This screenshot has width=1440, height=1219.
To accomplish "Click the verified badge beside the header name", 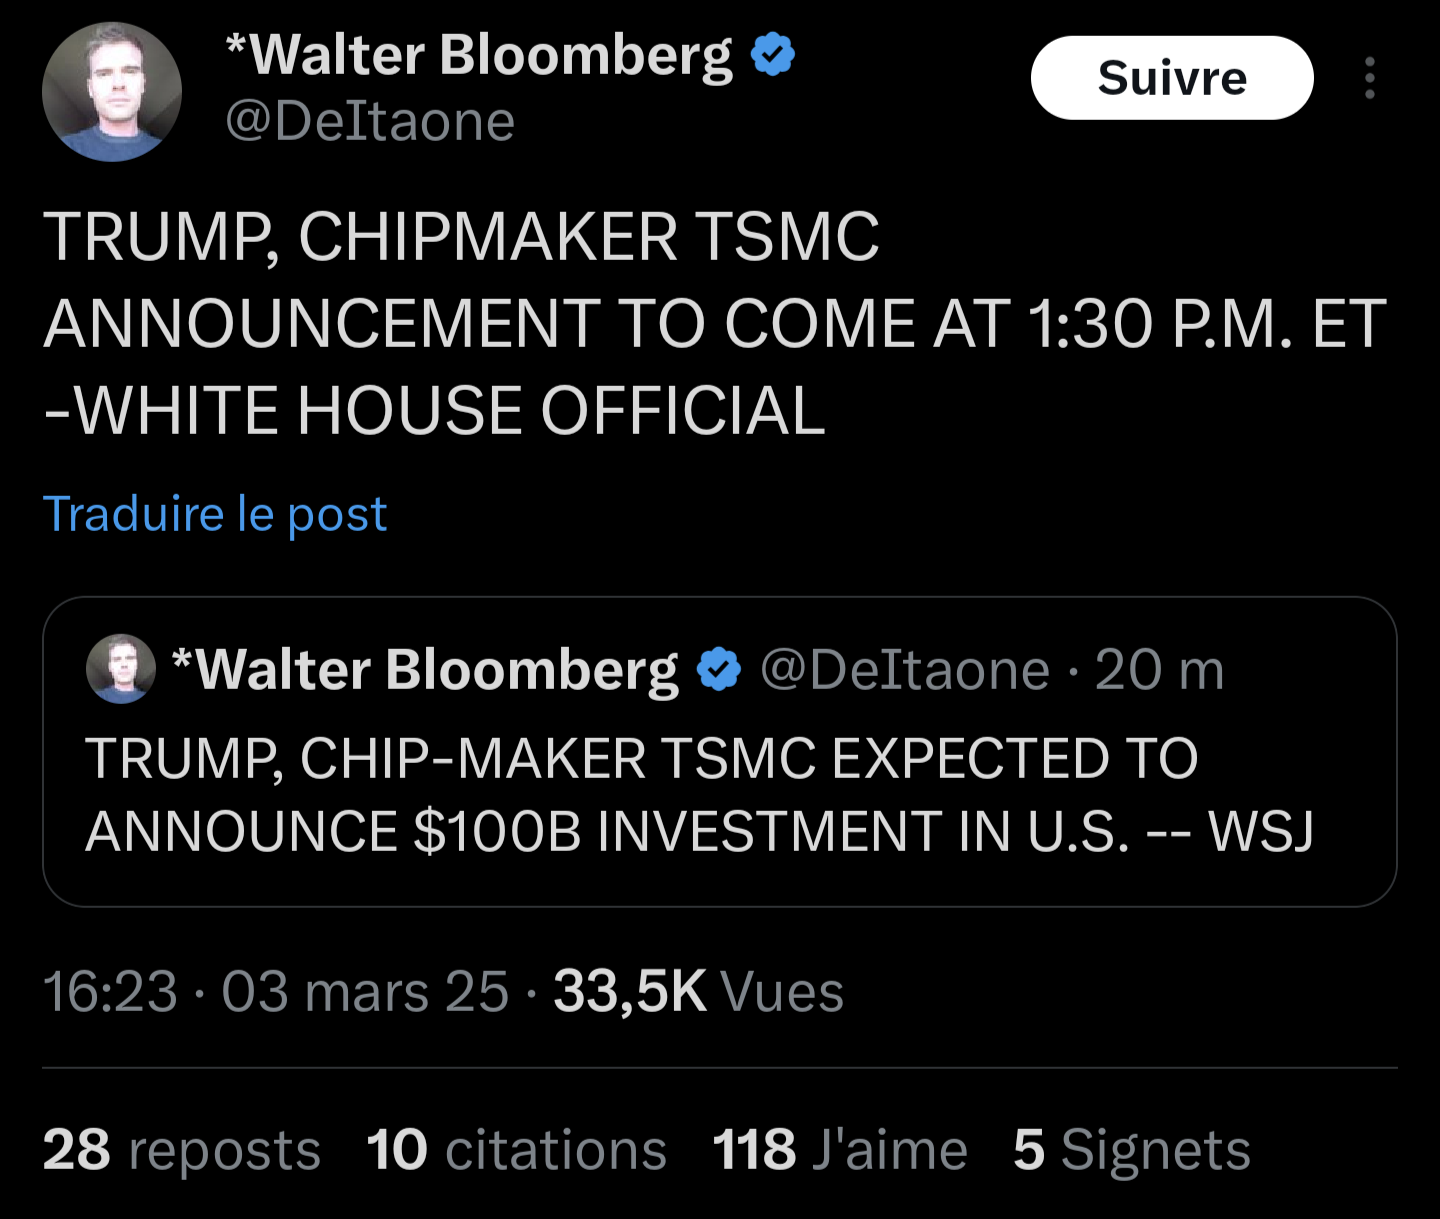I will pyautogui.click(x=772, y=54).
